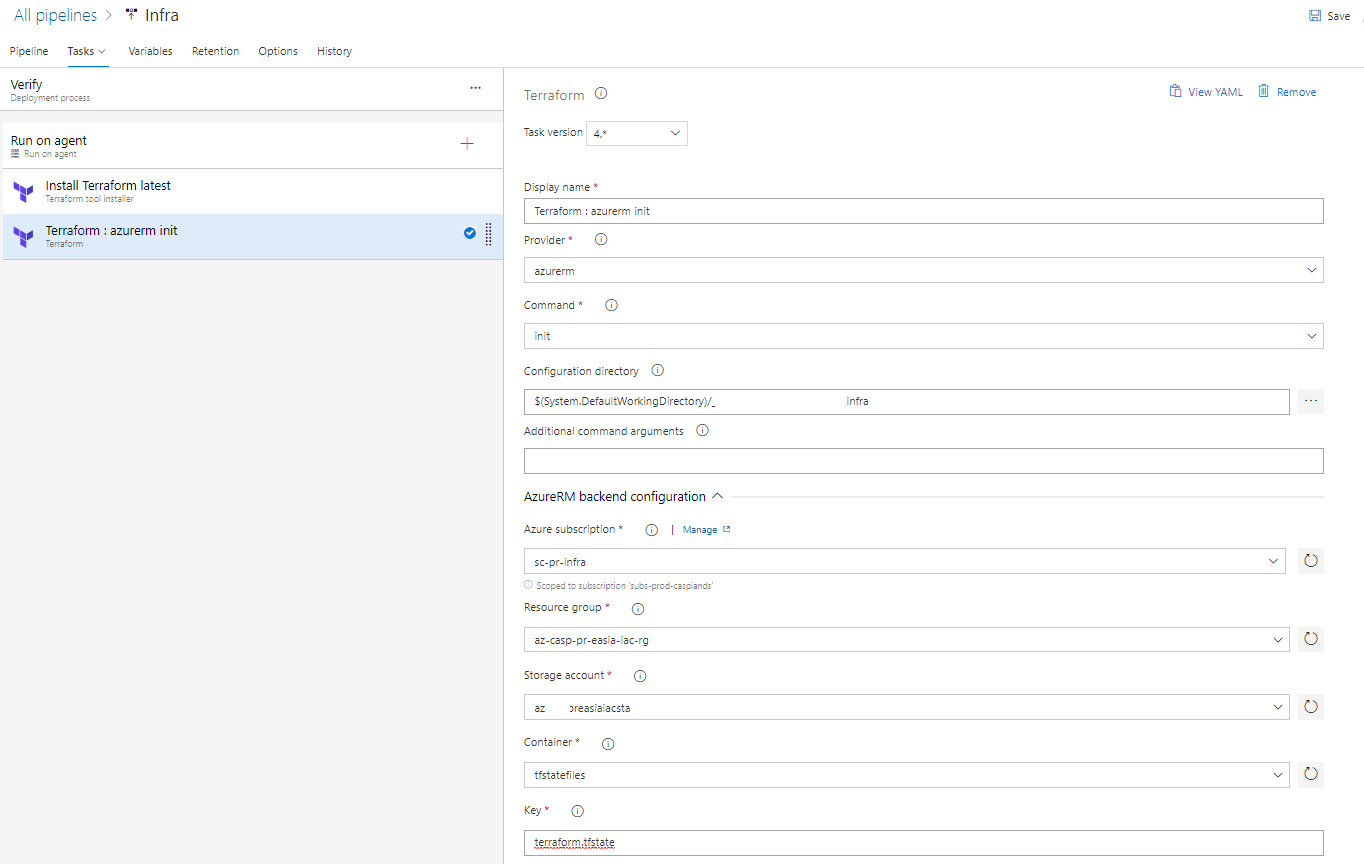
Task: Switch to the Options tab
Action: click(x=278, y=51)
